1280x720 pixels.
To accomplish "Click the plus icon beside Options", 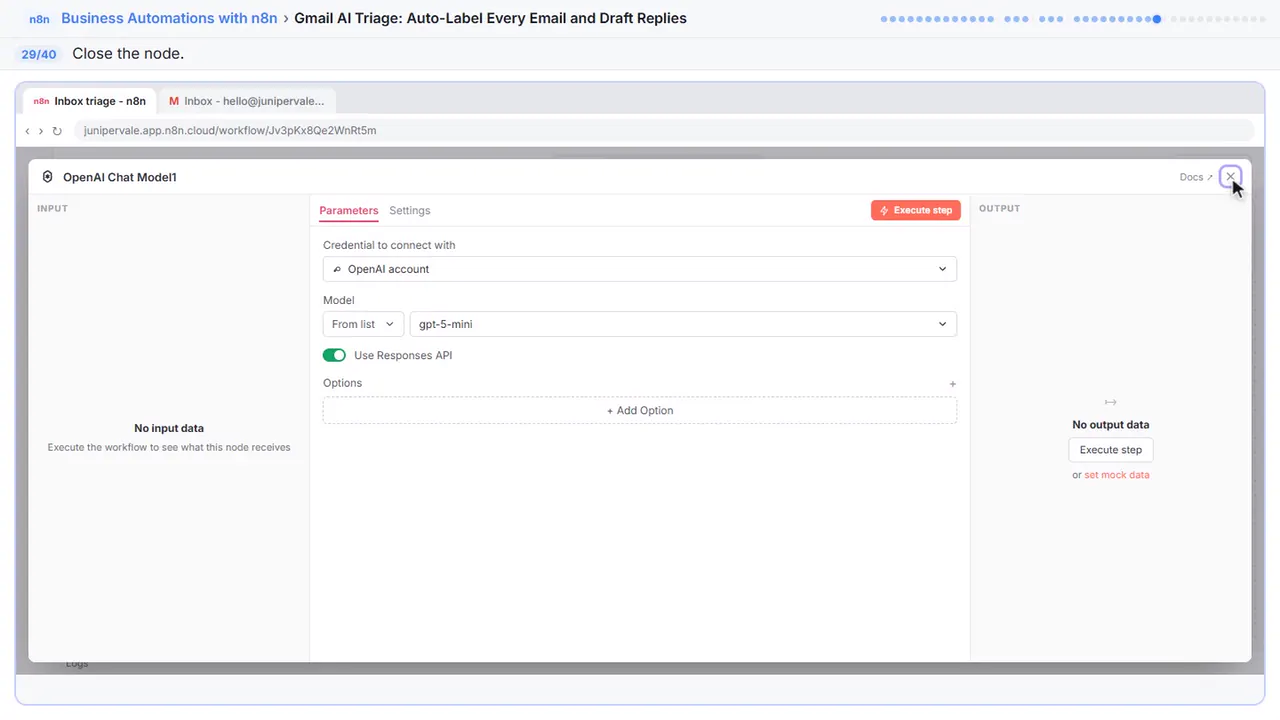I will (952, 384).
